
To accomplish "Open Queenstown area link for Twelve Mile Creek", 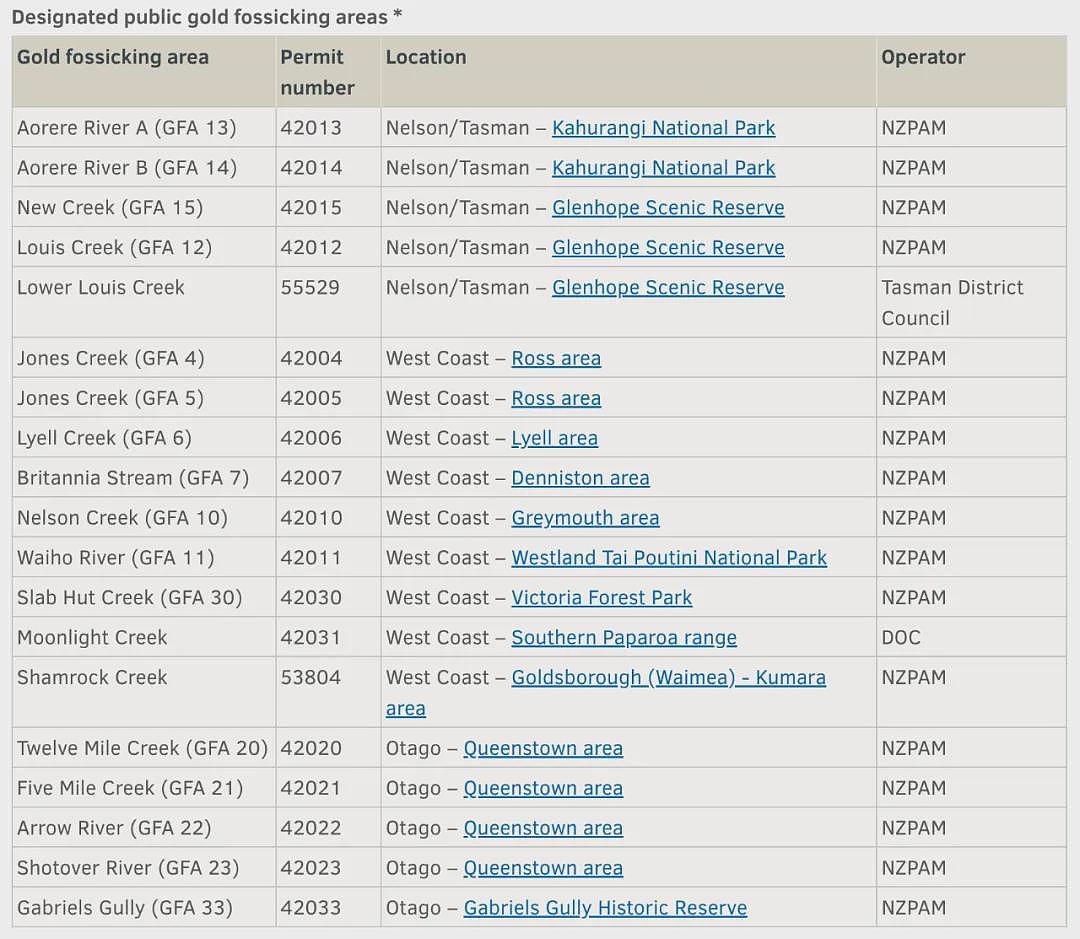I will 543,749.
